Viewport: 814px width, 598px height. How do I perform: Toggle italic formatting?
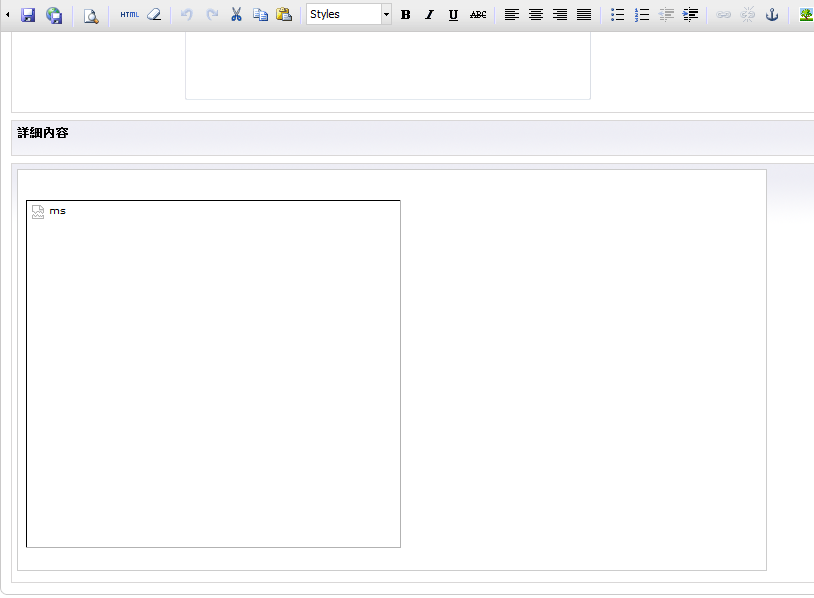click(429, 15)
